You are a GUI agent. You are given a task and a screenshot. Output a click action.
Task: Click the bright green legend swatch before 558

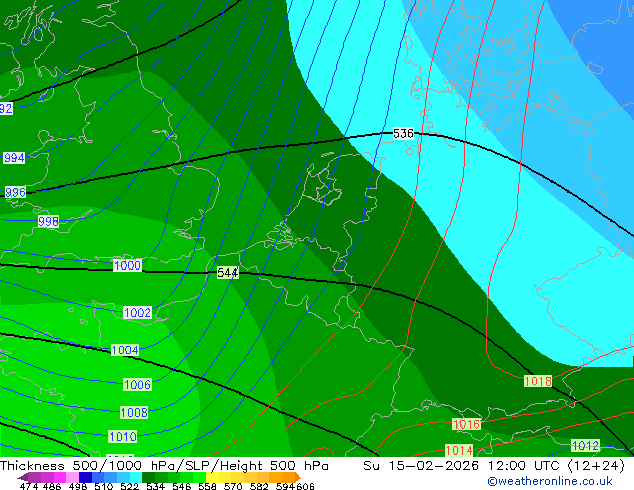point(199,477)
